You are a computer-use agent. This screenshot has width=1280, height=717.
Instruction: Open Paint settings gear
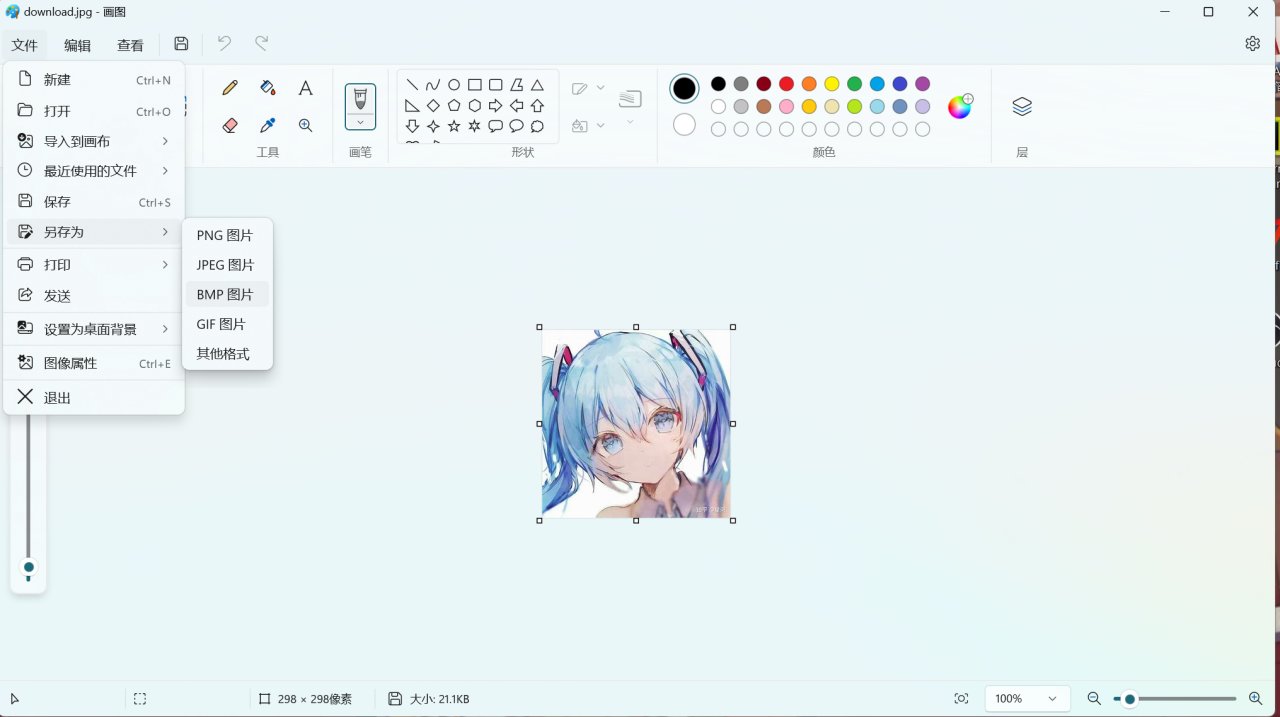[1252, 44]
